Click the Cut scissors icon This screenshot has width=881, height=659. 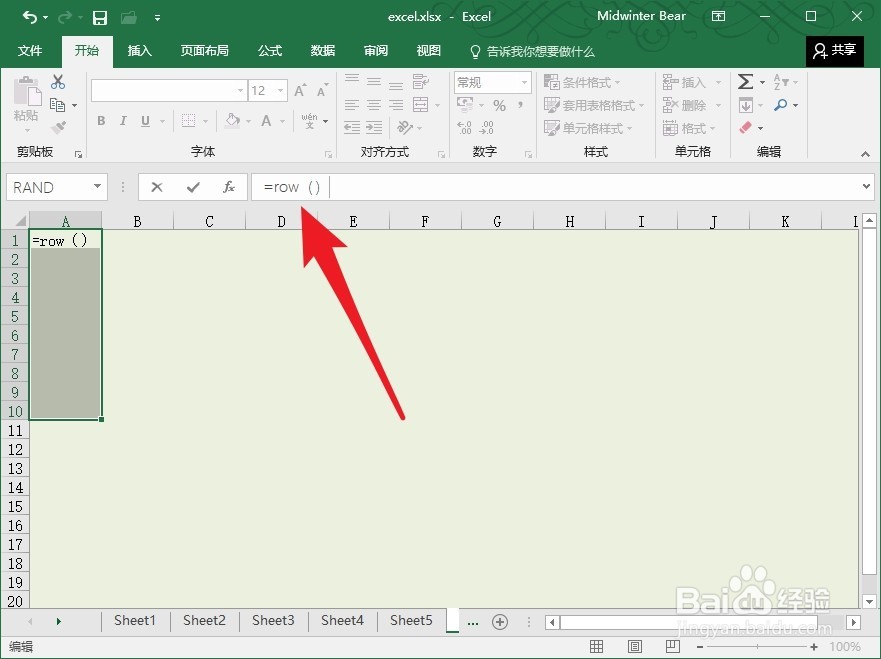click(x=58, y=82)
